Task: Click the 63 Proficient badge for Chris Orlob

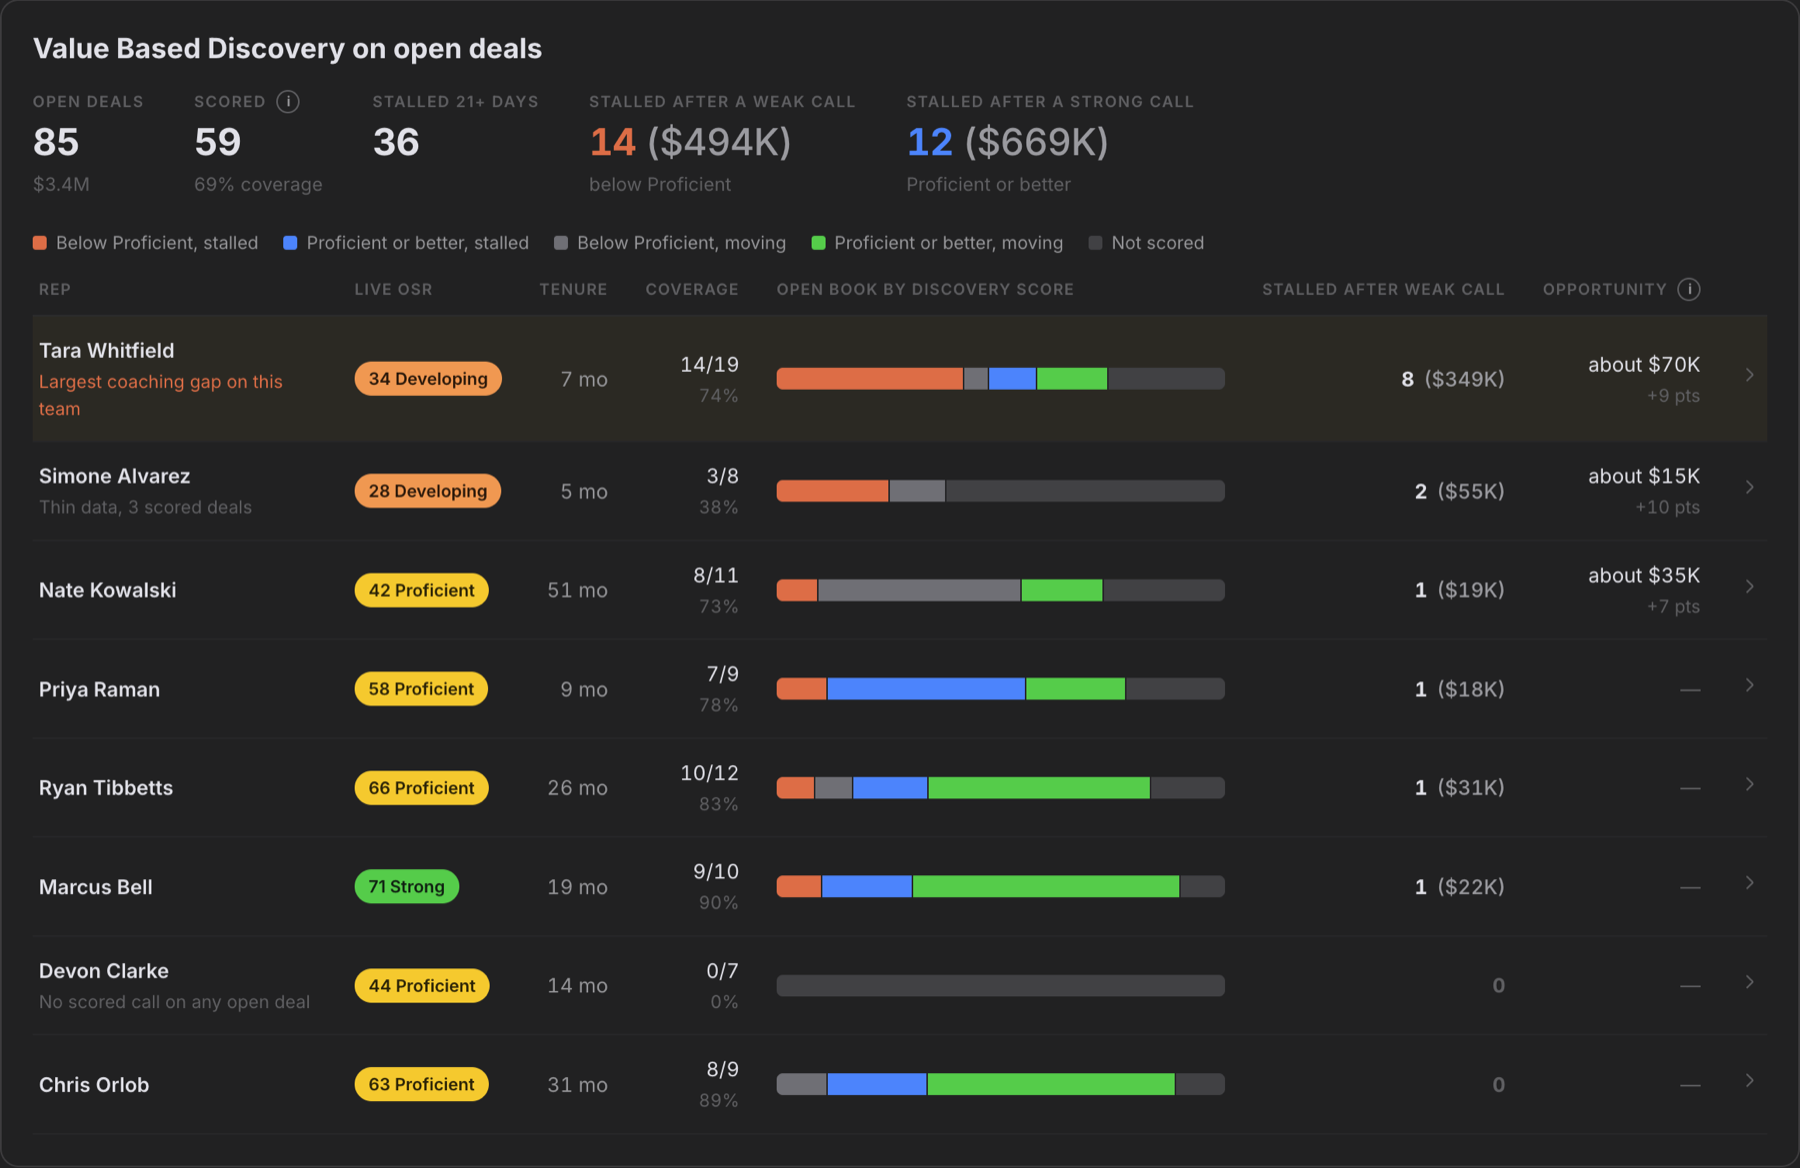Action: 422,1084
